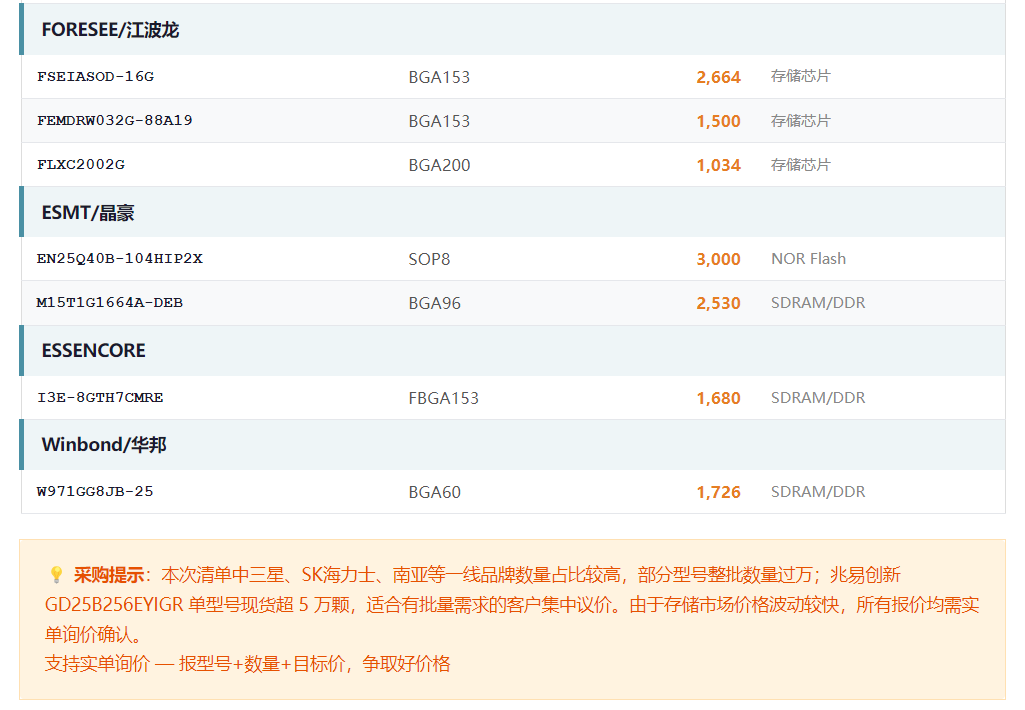Click 存储芯片 label in FEMDRW032G-88A19 row
Viewport: 1025px width, 710px height.
coord(800,120)
